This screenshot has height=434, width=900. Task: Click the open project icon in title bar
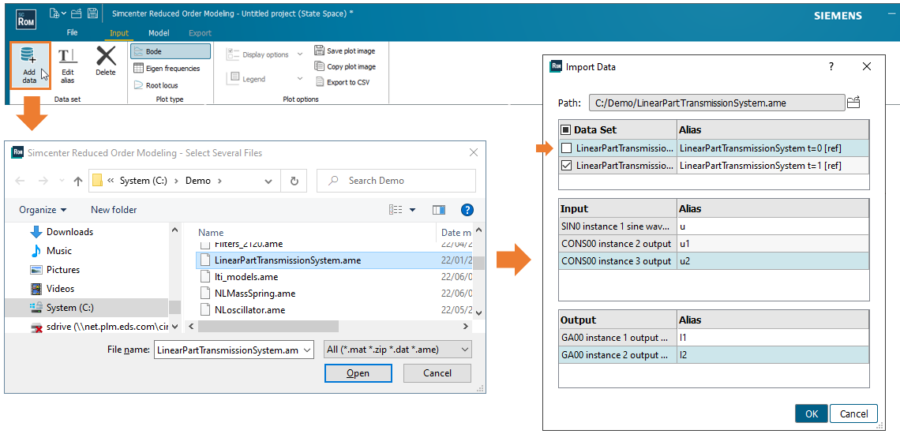(x=77, y=13)
